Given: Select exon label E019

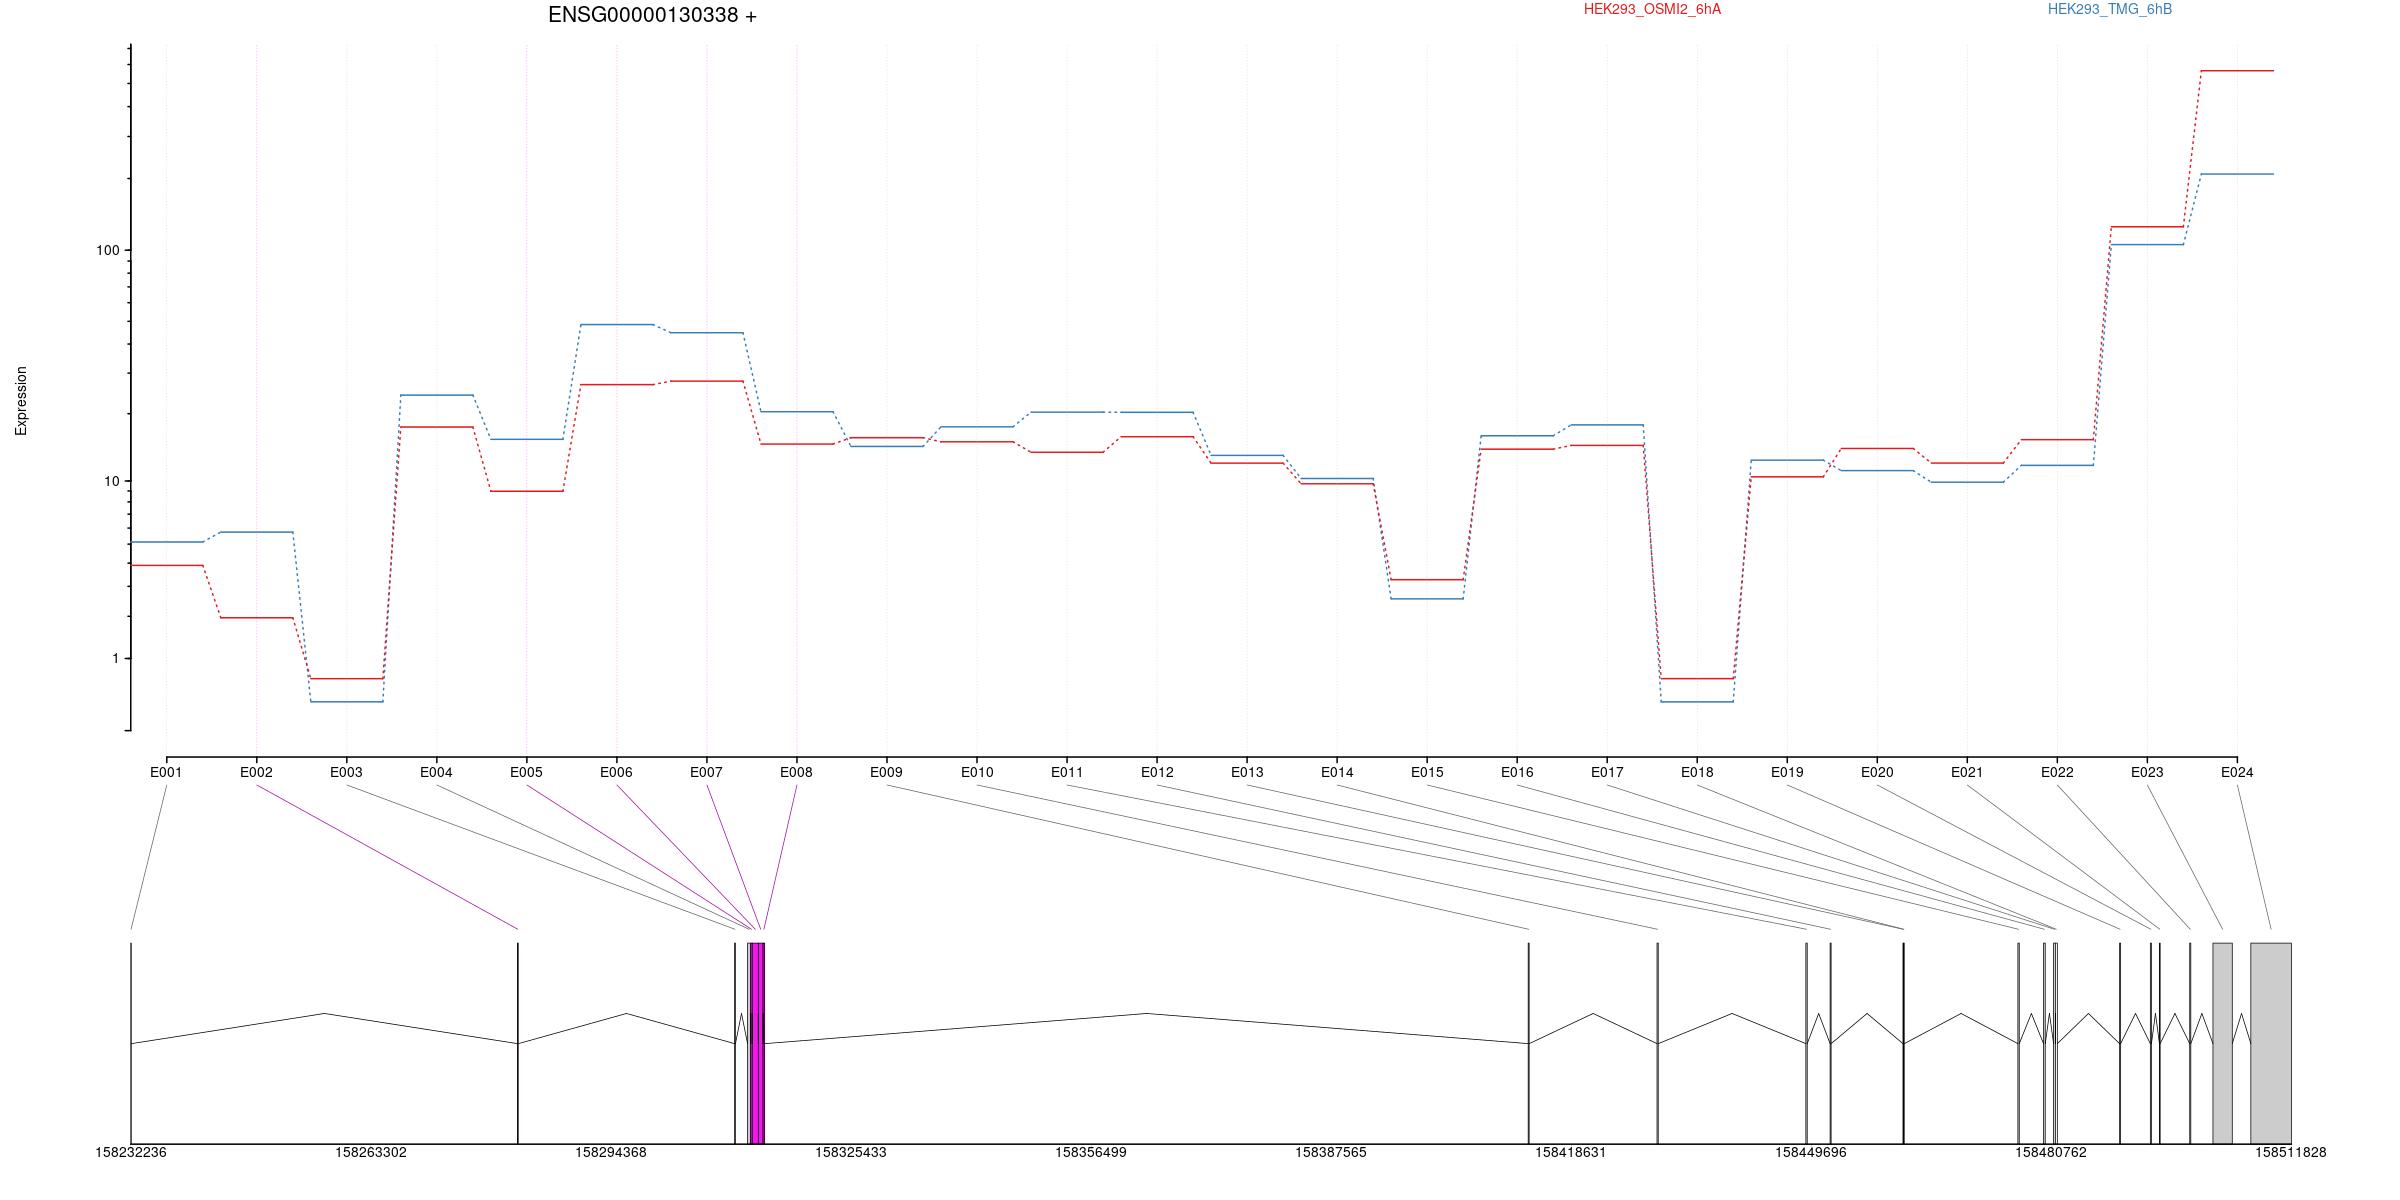Looking at the screenshot, I should click(1787, 772).
